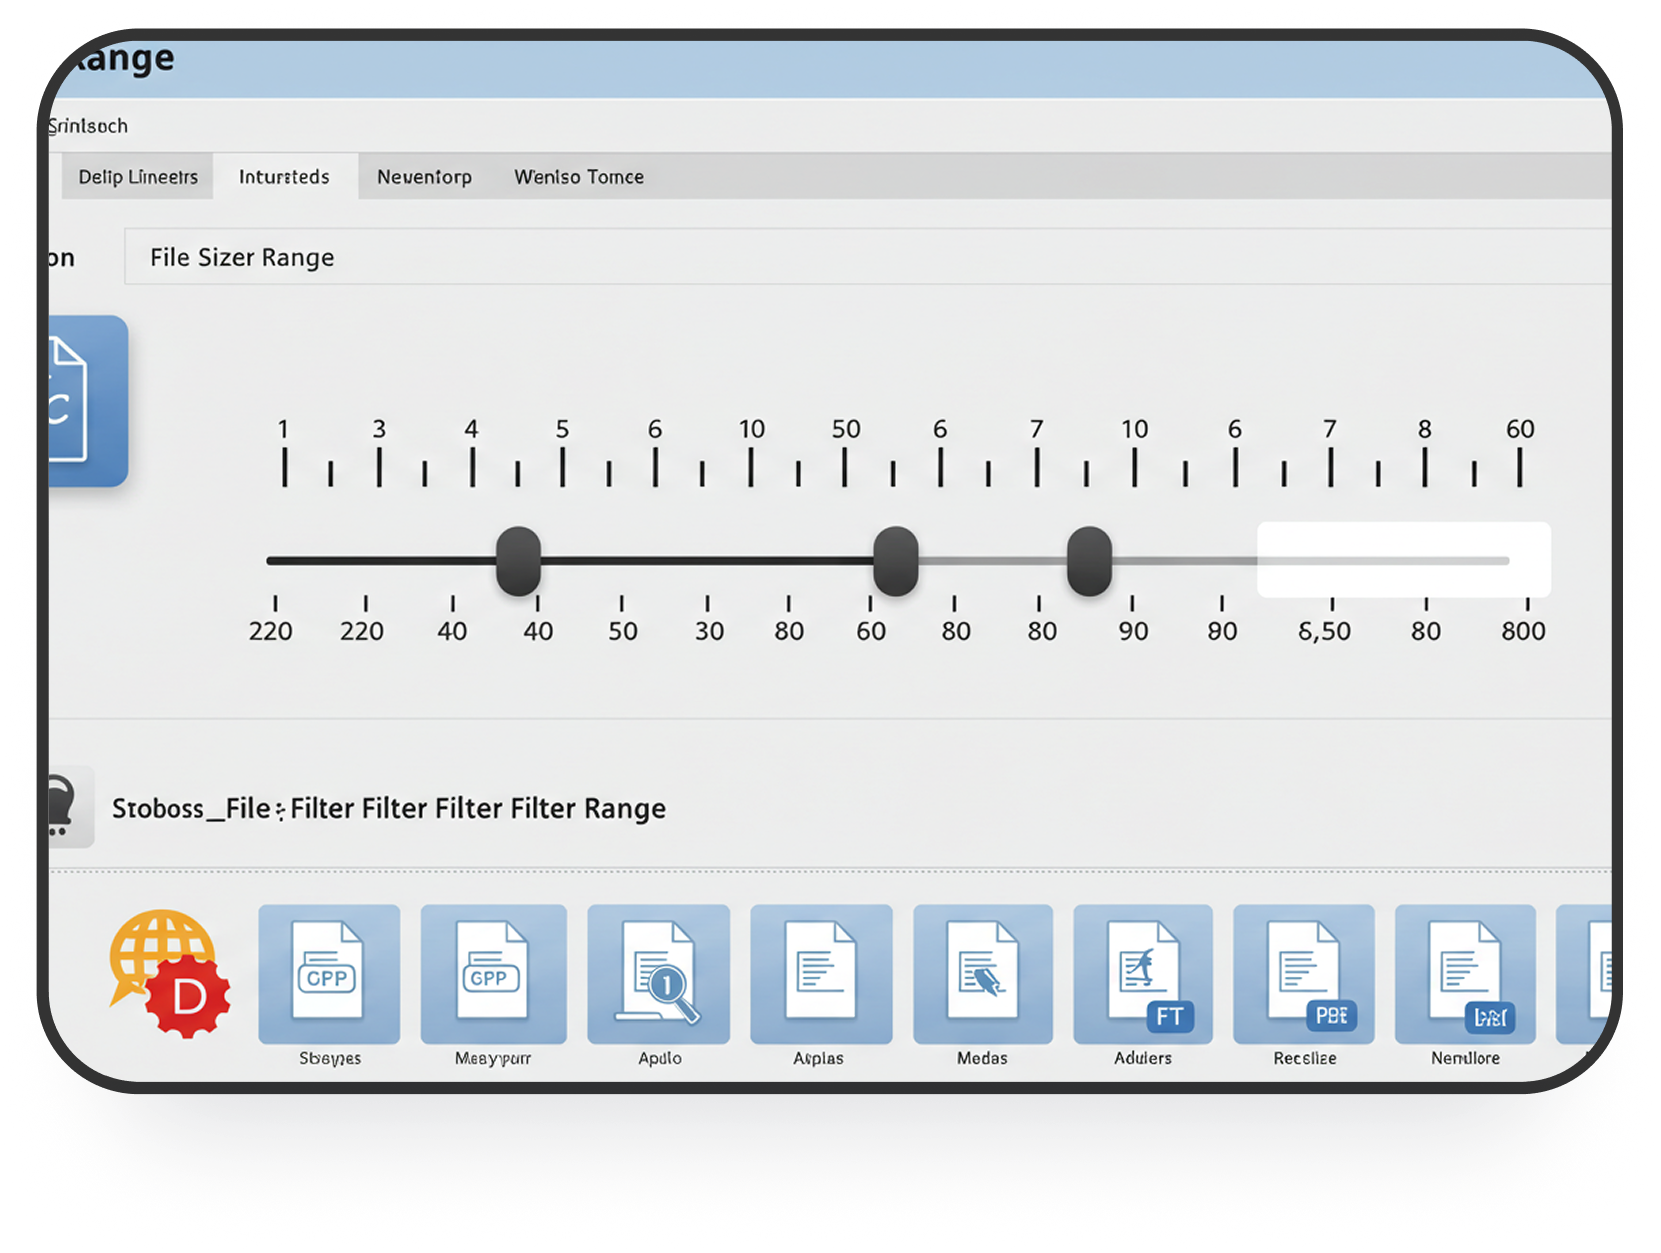Viewport: 1661px width, 1253px height.
Task: Click the slider track between the handles
Action: (700, 560)
